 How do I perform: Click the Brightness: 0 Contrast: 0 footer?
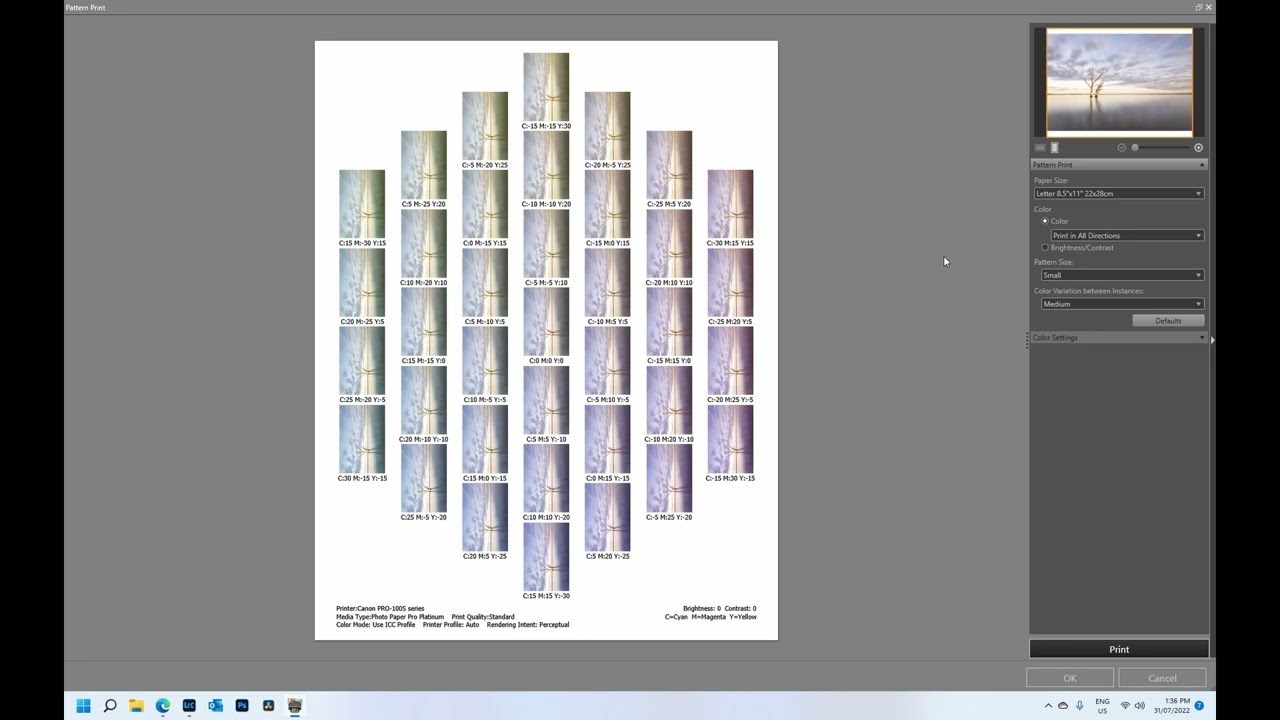[719, 609]
